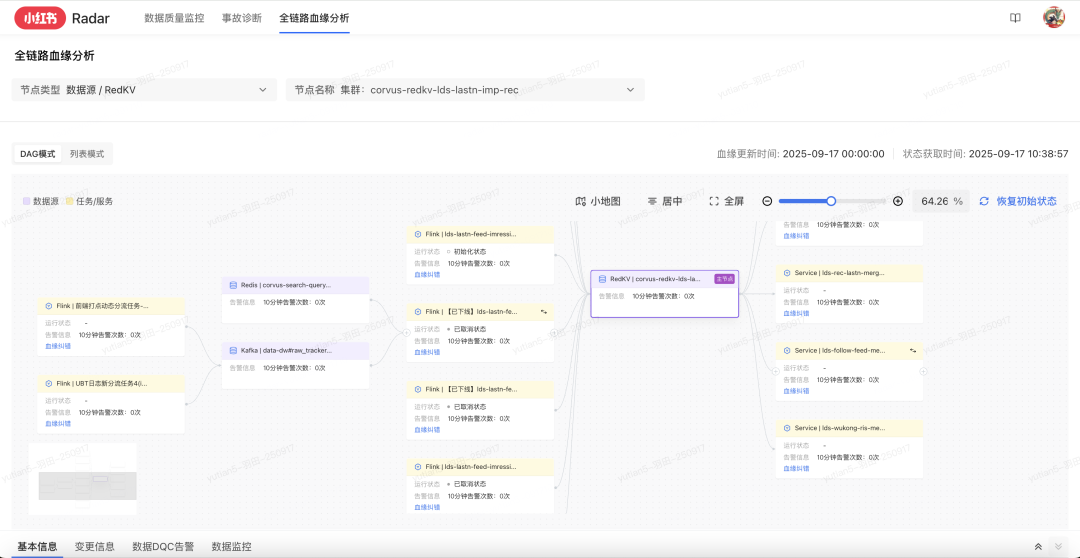Click the Service icon on lds-follow-feed-me card
Image resolution: width=1080 pixels, height=558 pixels.
point(787,350)
